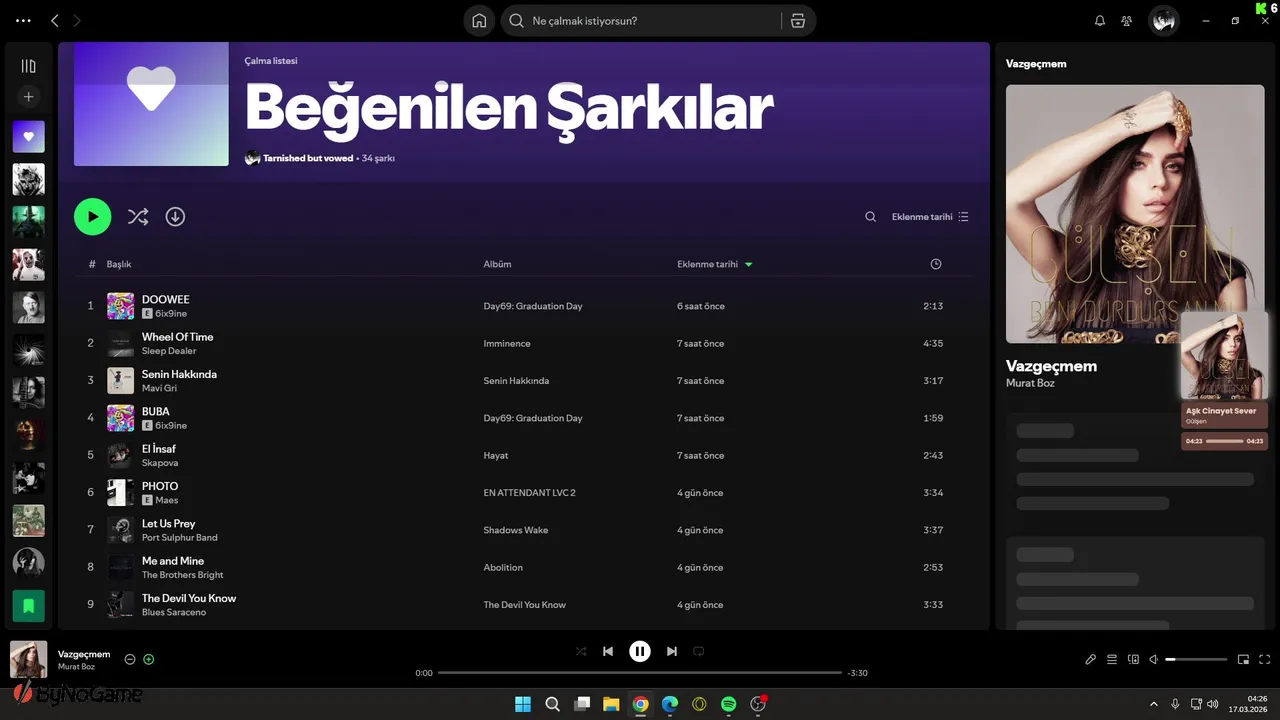1280x720 pixels.
Task: Open the profile avatar menu
Action: pyautogui.click(x=1163, y=20)
